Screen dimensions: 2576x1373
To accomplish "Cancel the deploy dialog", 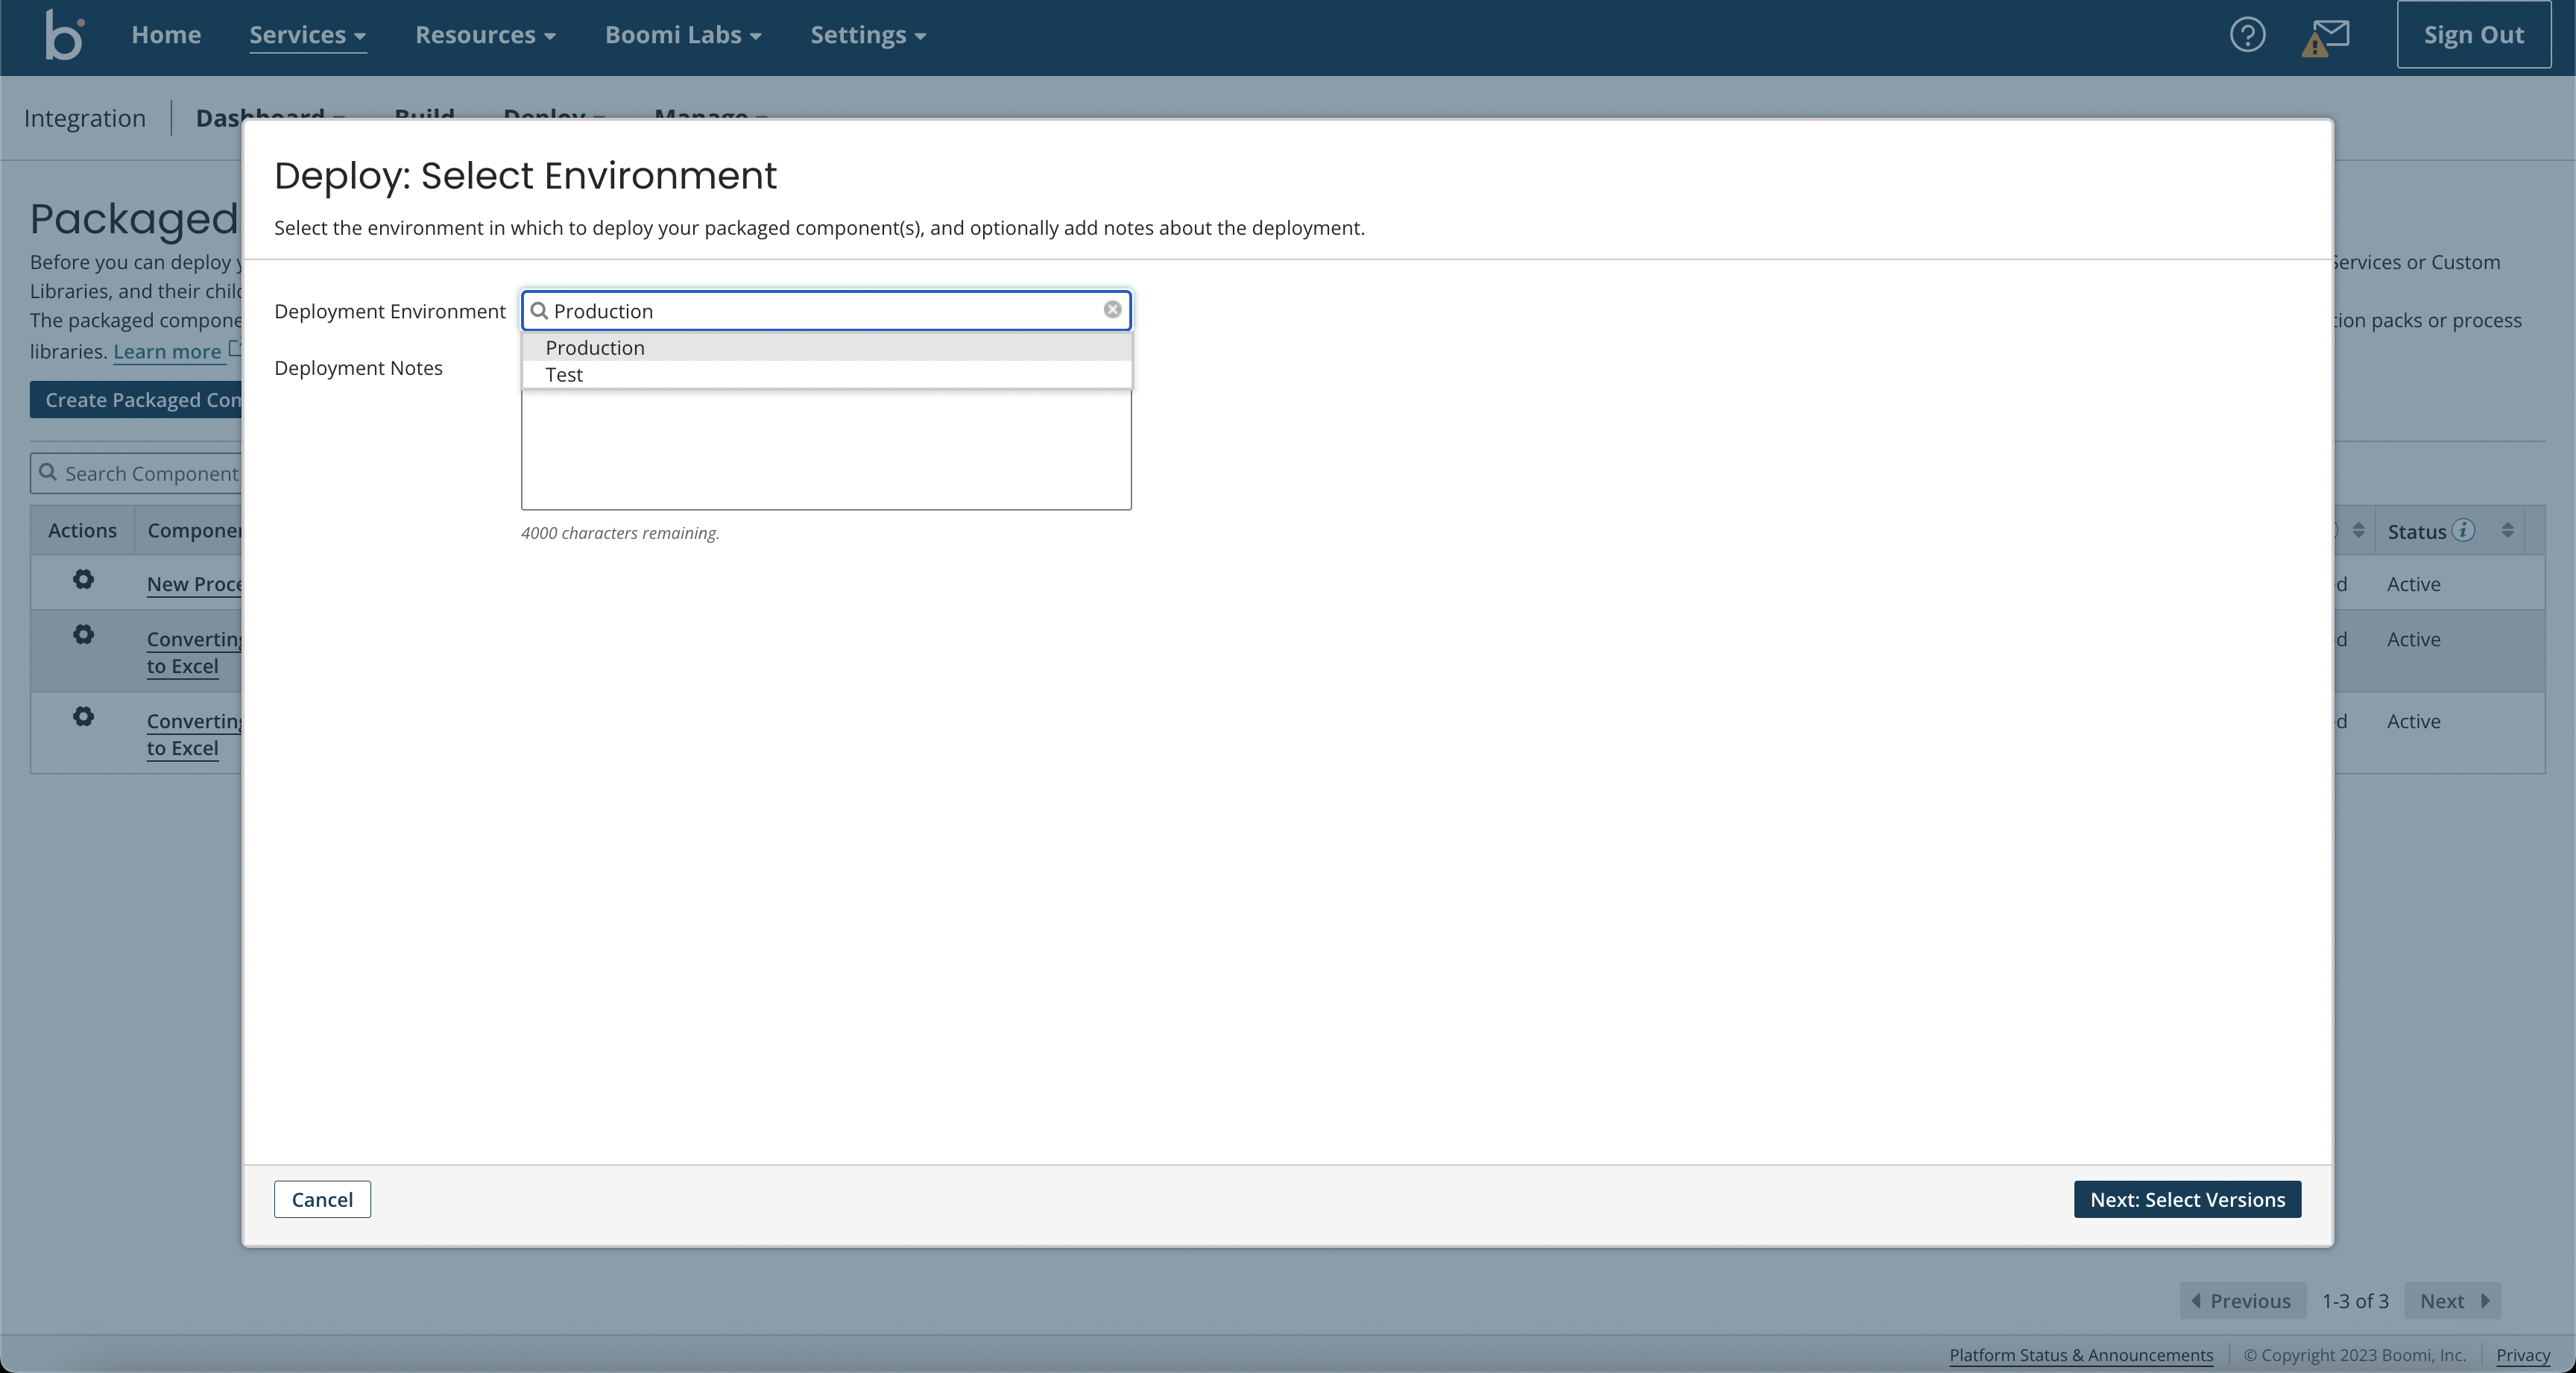I will coord(322,1199).
